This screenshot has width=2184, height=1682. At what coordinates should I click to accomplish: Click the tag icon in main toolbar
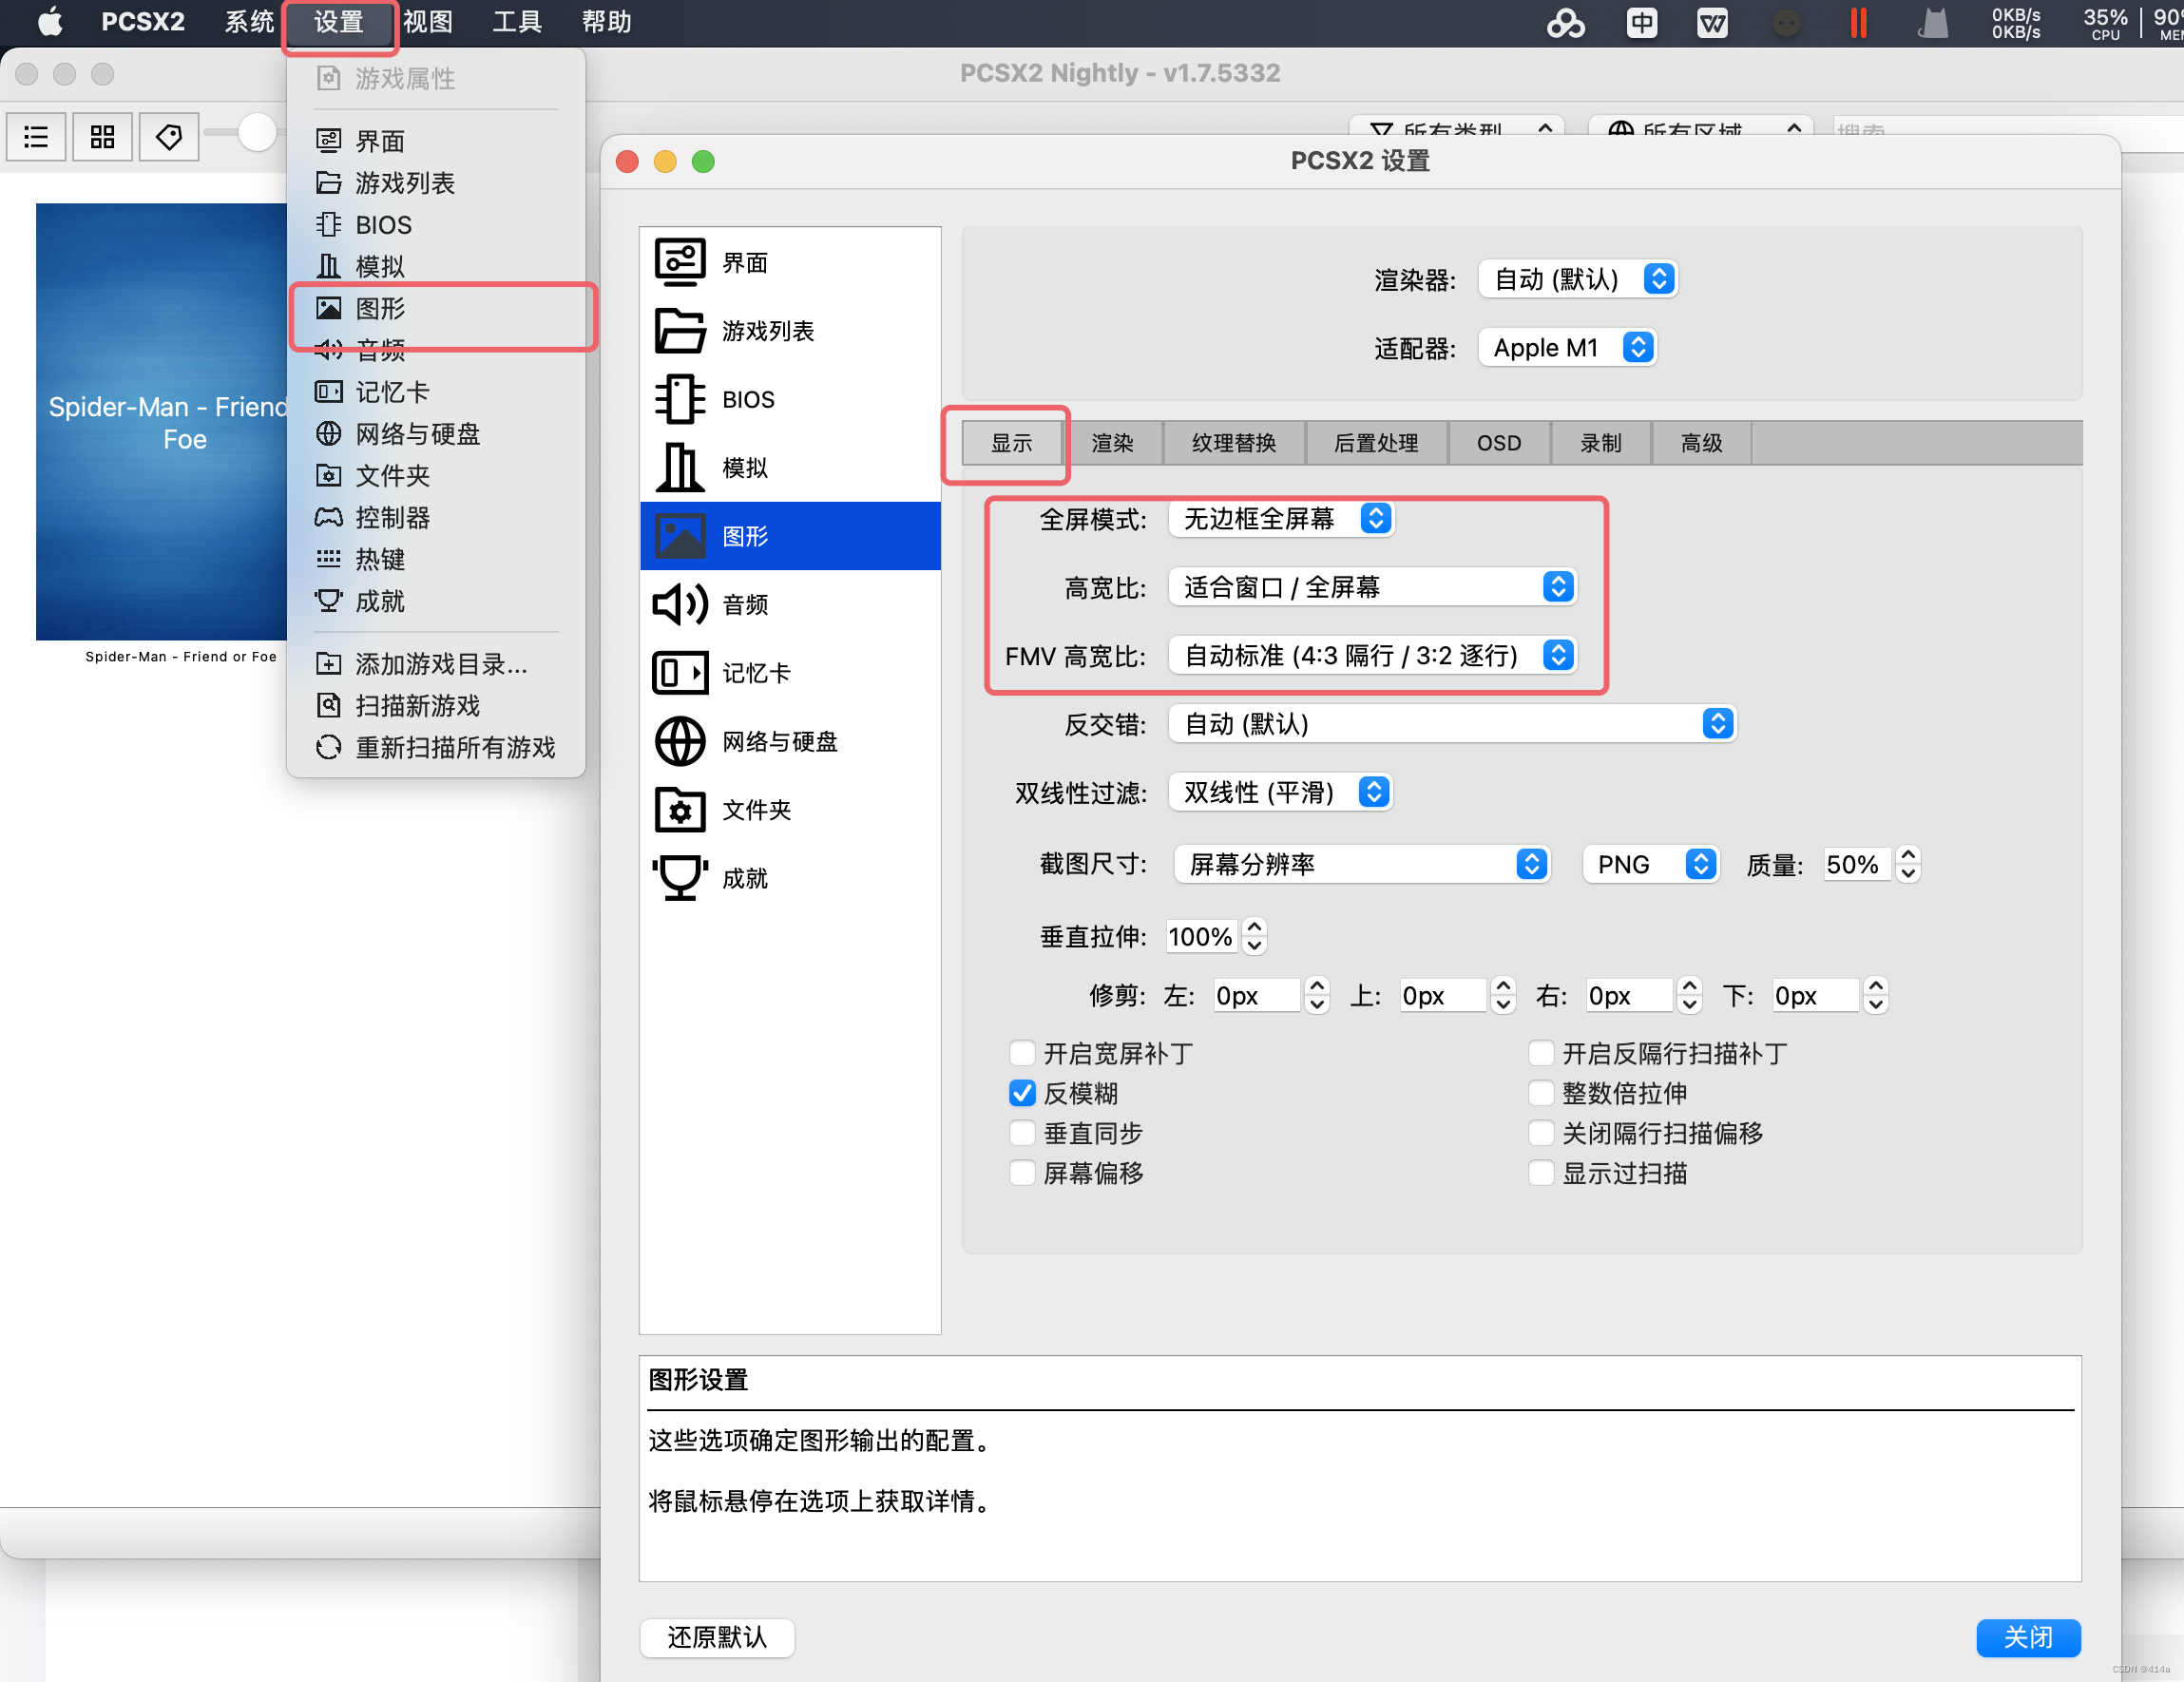169,136
